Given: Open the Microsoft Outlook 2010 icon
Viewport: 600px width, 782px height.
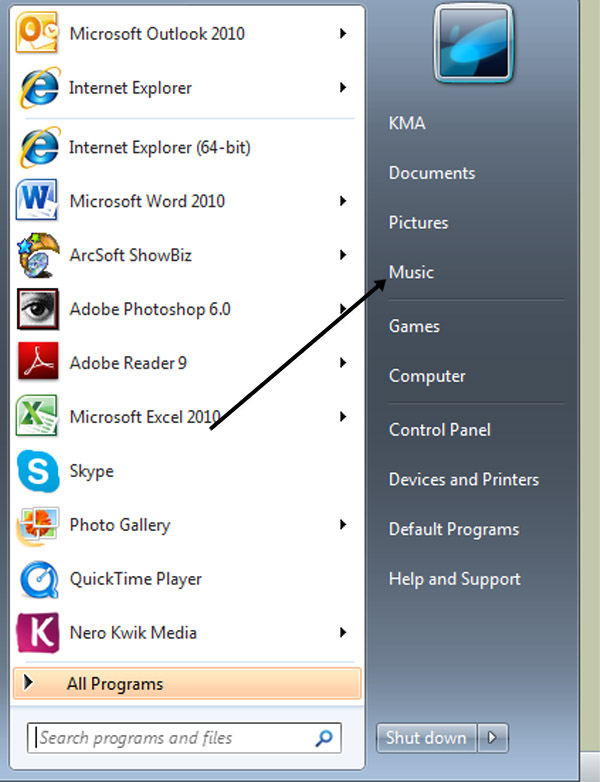Looking at the screenshot, I should pos(37,33).
